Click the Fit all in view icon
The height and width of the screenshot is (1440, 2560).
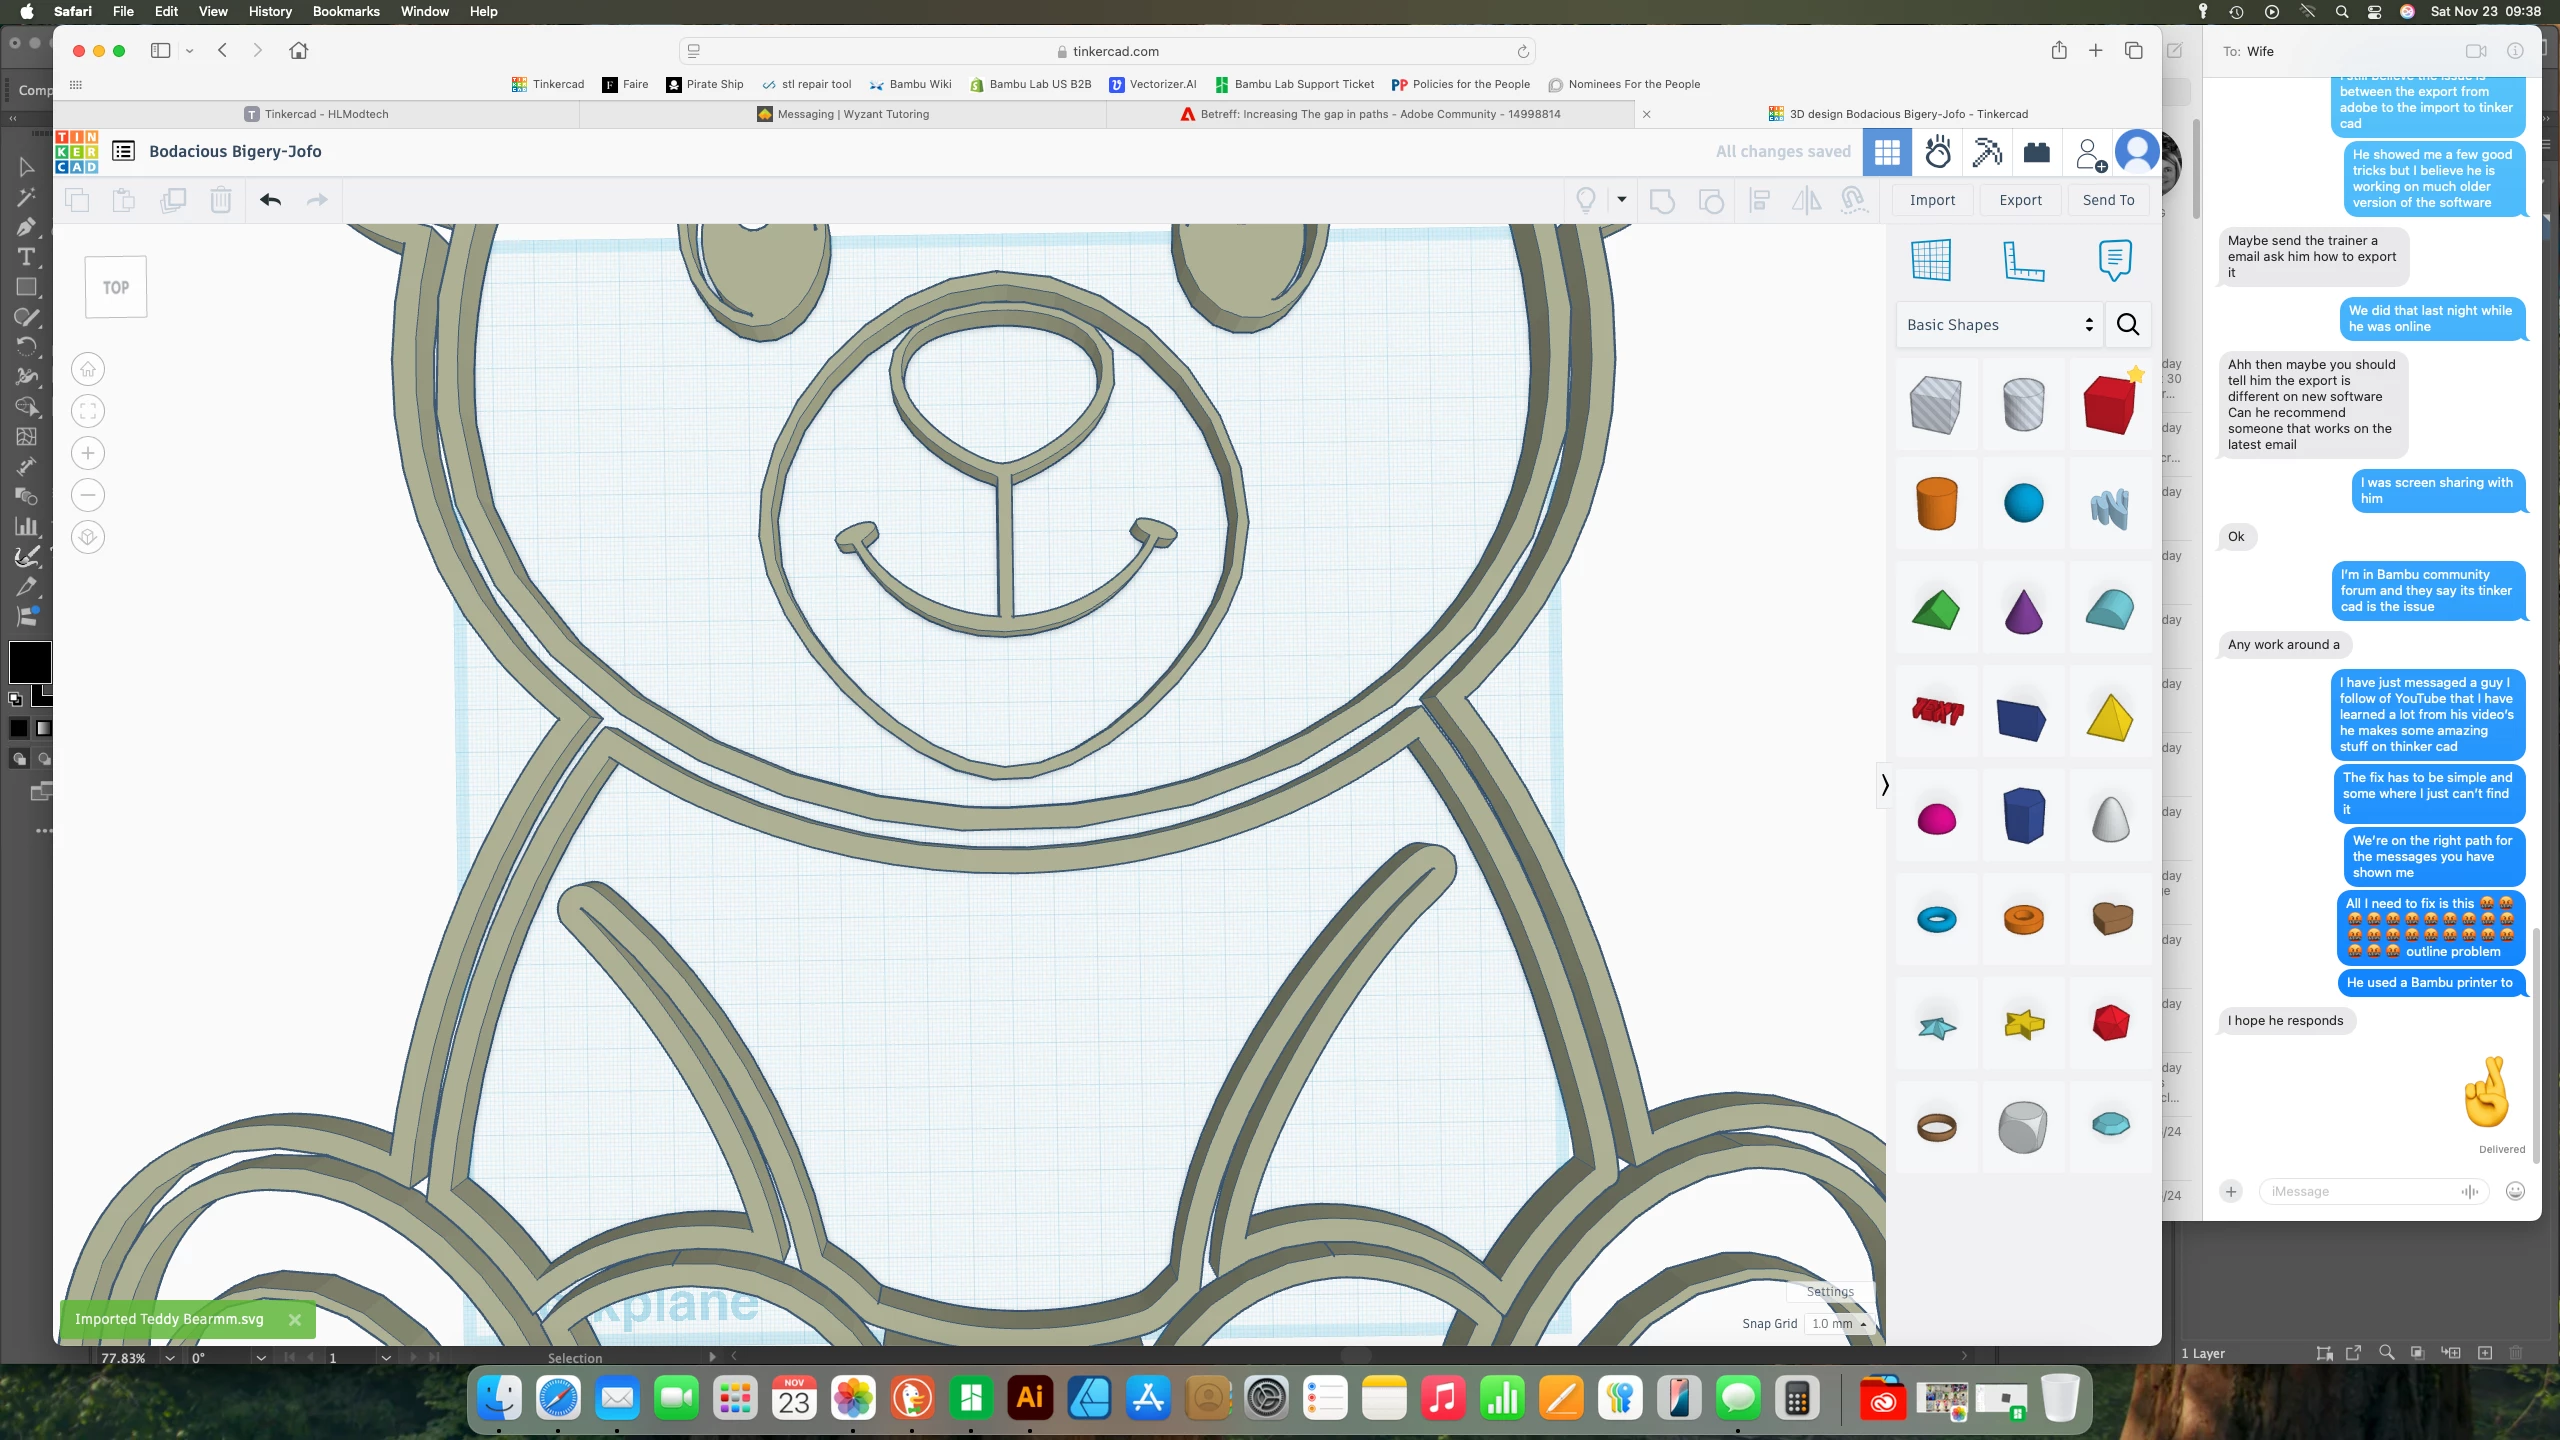tap(88, 411)
